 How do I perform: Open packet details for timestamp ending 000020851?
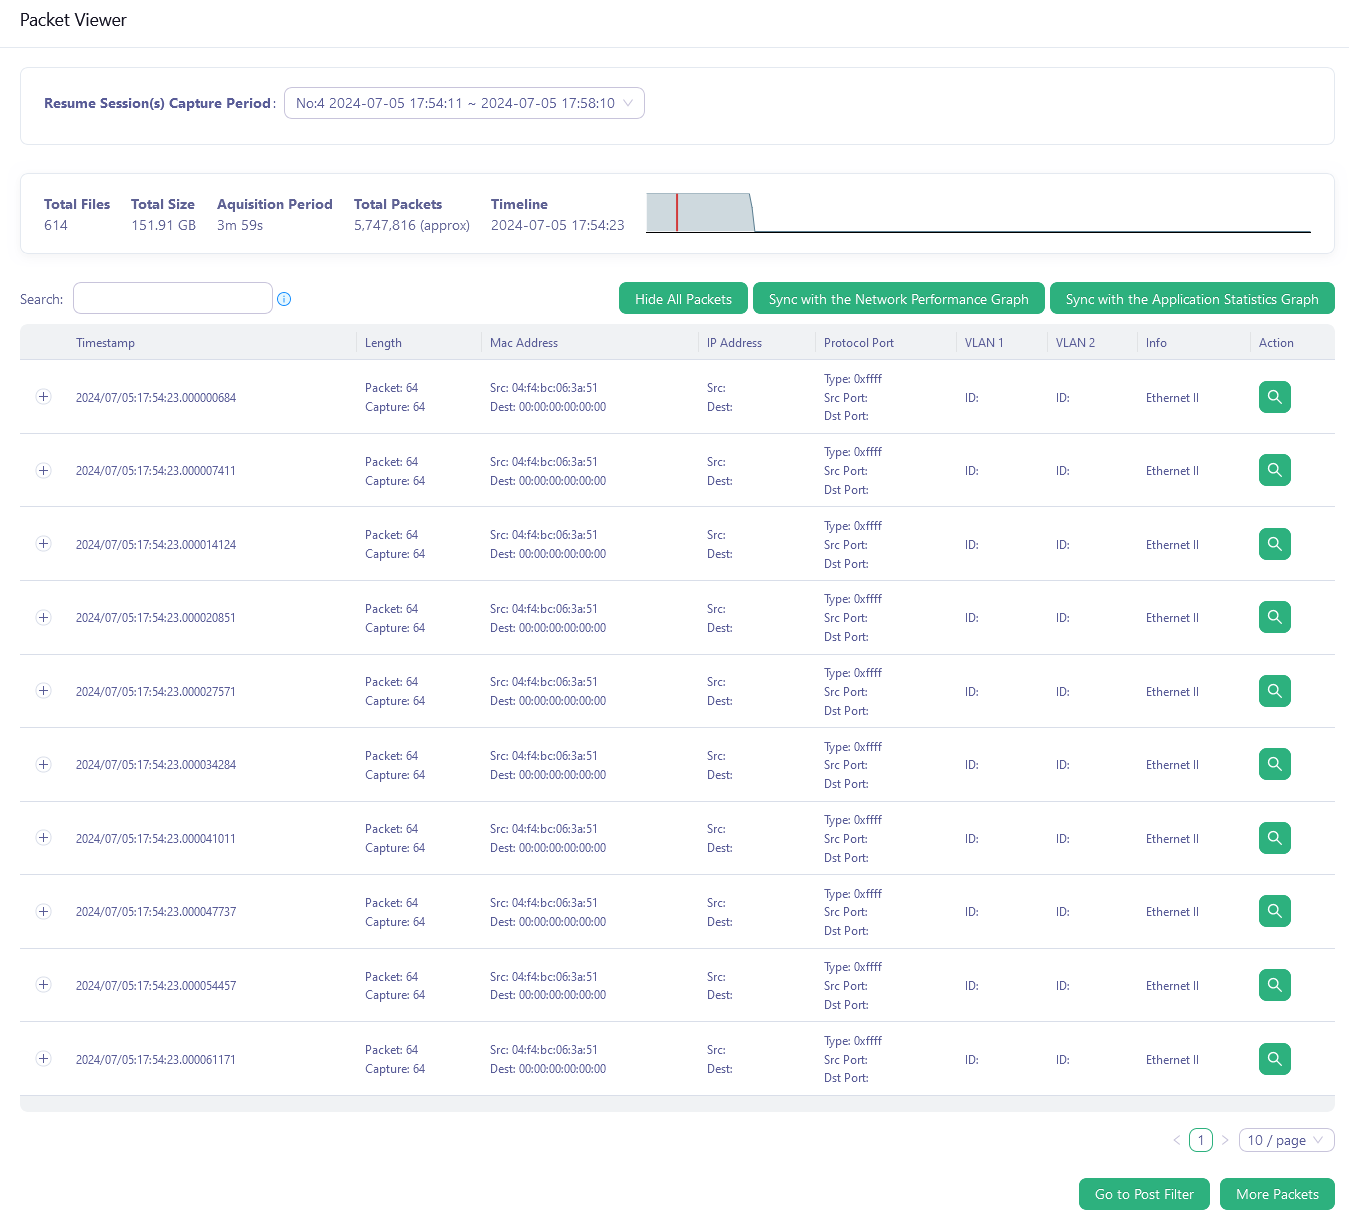point(1274,617)
